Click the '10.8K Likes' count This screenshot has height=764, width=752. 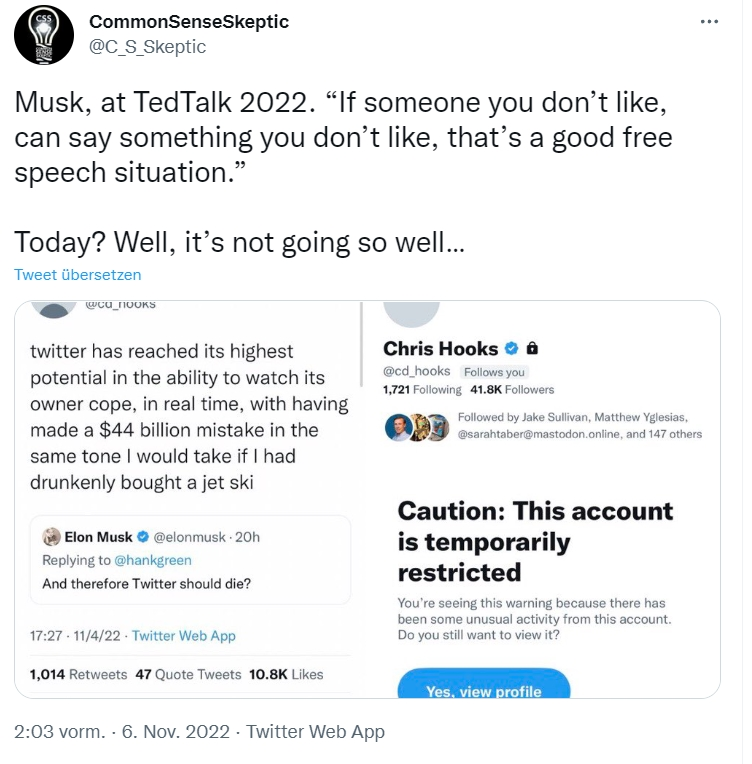click(x=286, y=674)
